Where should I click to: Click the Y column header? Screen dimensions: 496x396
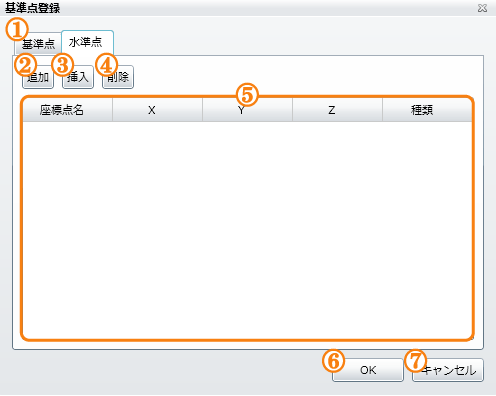pos(247,110)
